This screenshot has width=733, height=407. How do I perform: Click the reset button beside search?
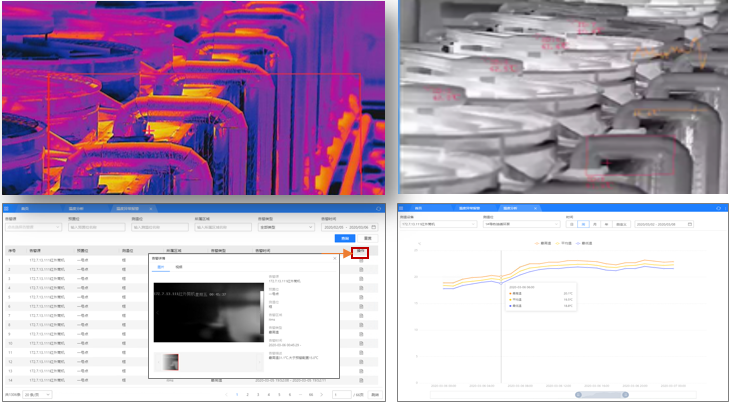pyautogui.click(x=367, y=238)
